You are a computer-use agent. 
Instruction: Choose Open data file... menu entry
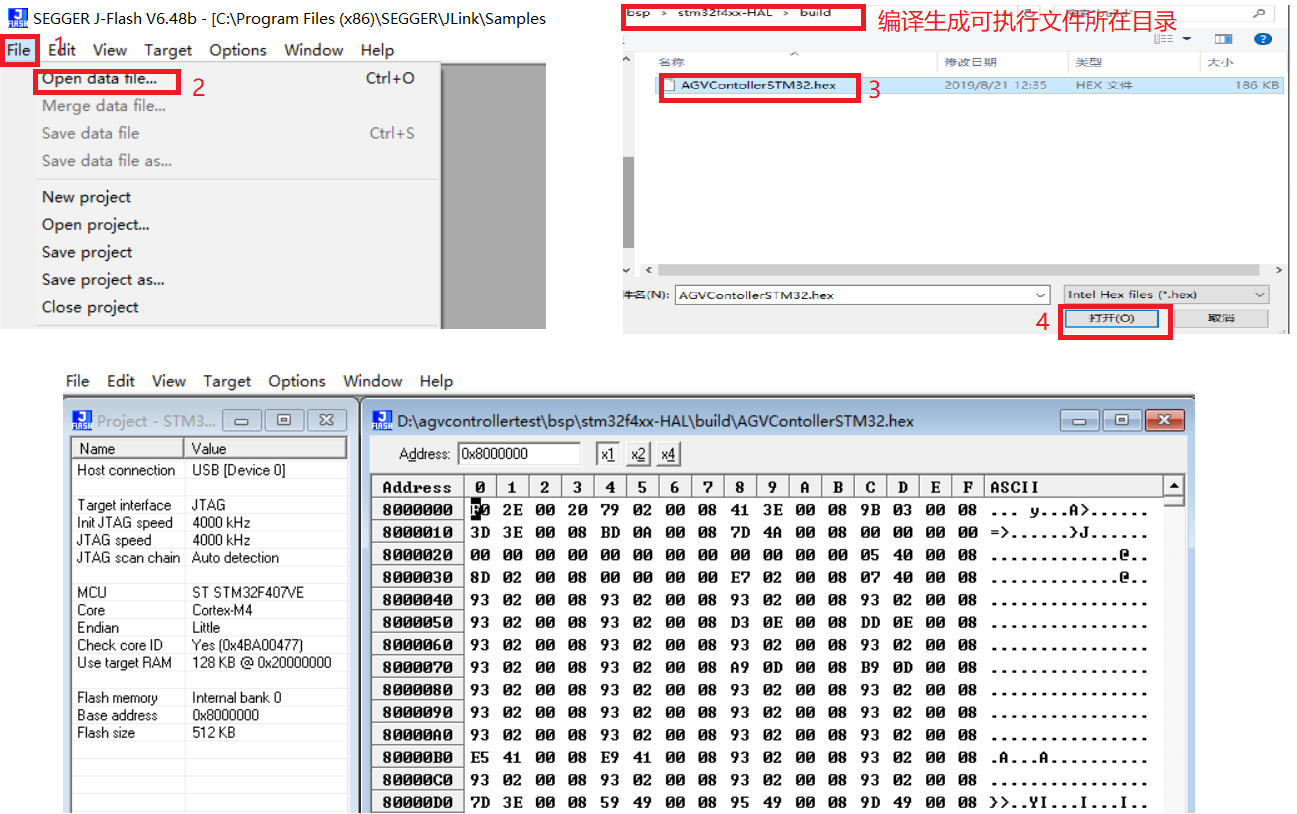(x=99, y=79)
